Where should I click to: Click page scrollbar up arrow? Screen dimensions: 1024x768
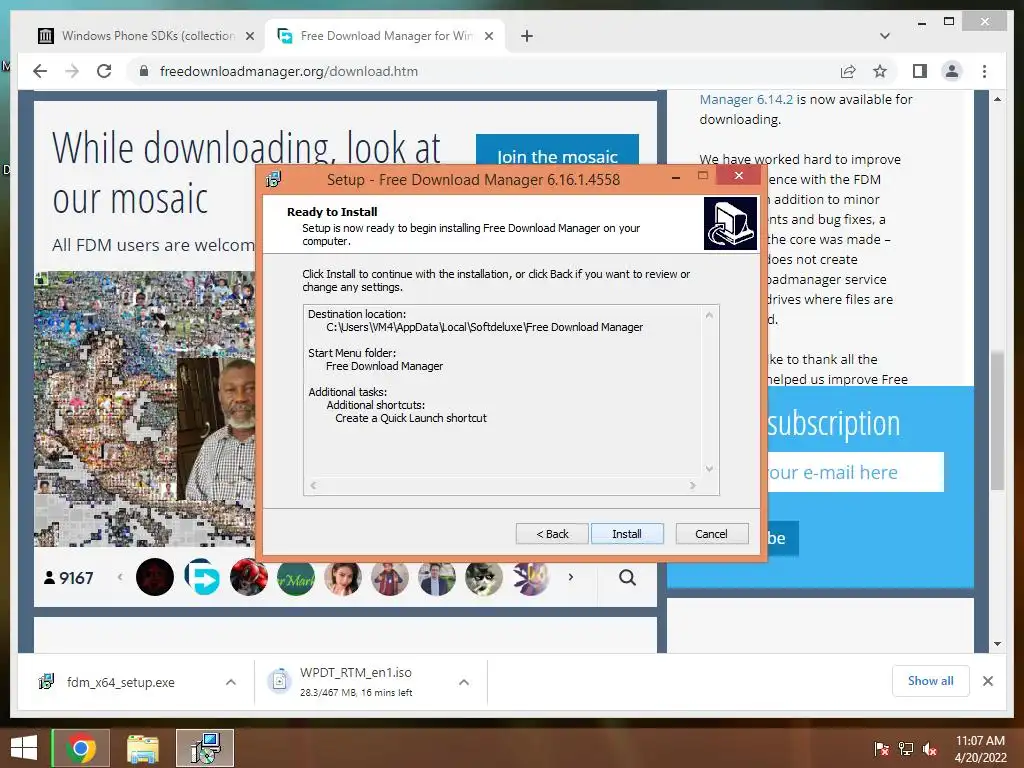[997, 99]
